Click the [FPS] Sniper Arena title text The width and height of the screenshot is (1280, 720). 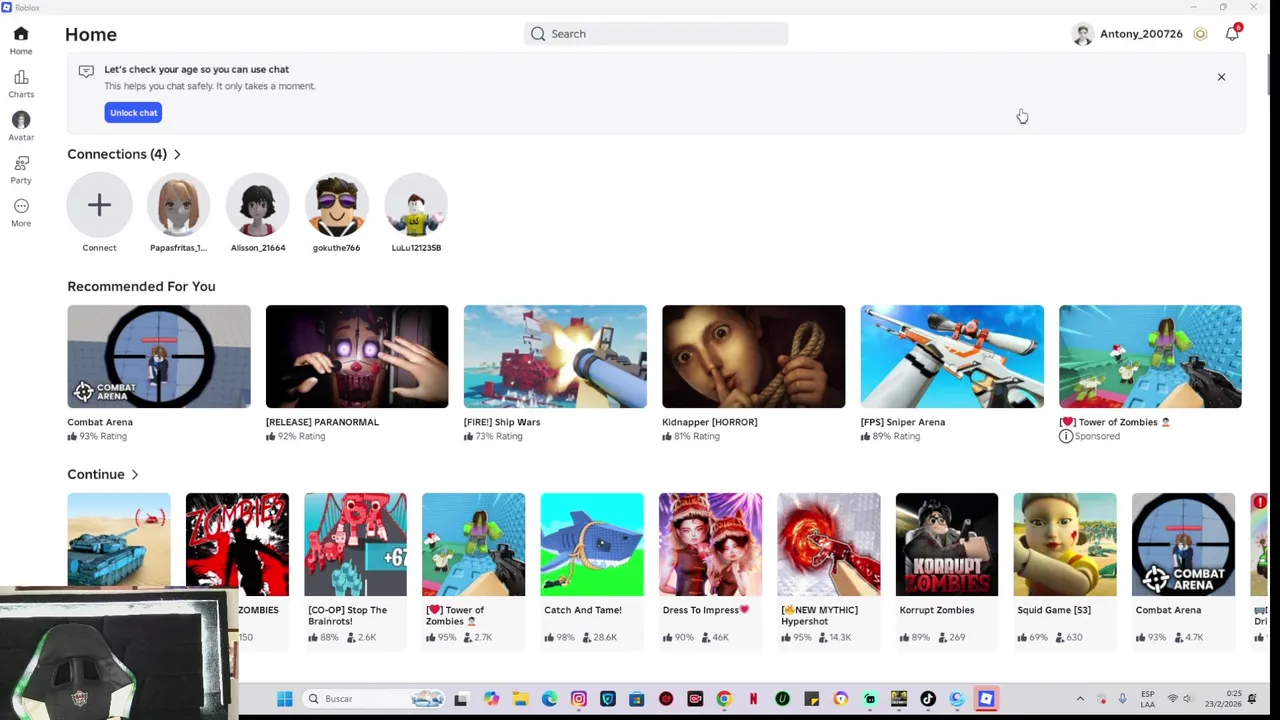click(902, 422)
